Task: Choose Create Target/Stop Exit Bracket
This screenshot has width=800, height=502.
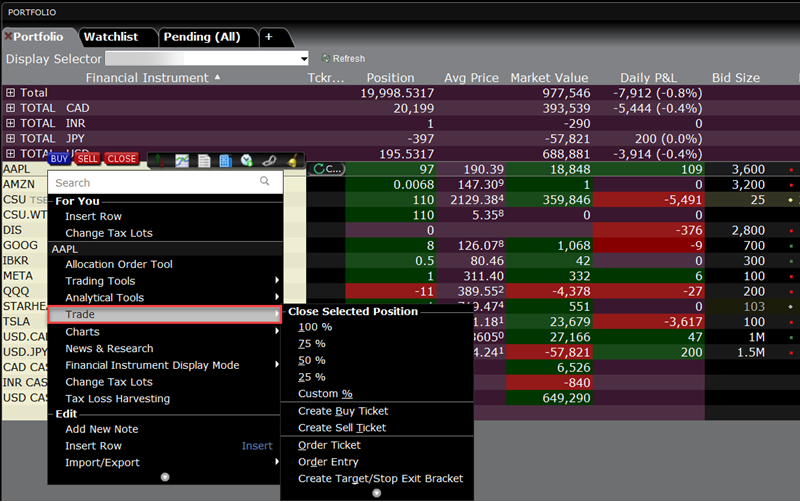Action: (x=381, y=479)
